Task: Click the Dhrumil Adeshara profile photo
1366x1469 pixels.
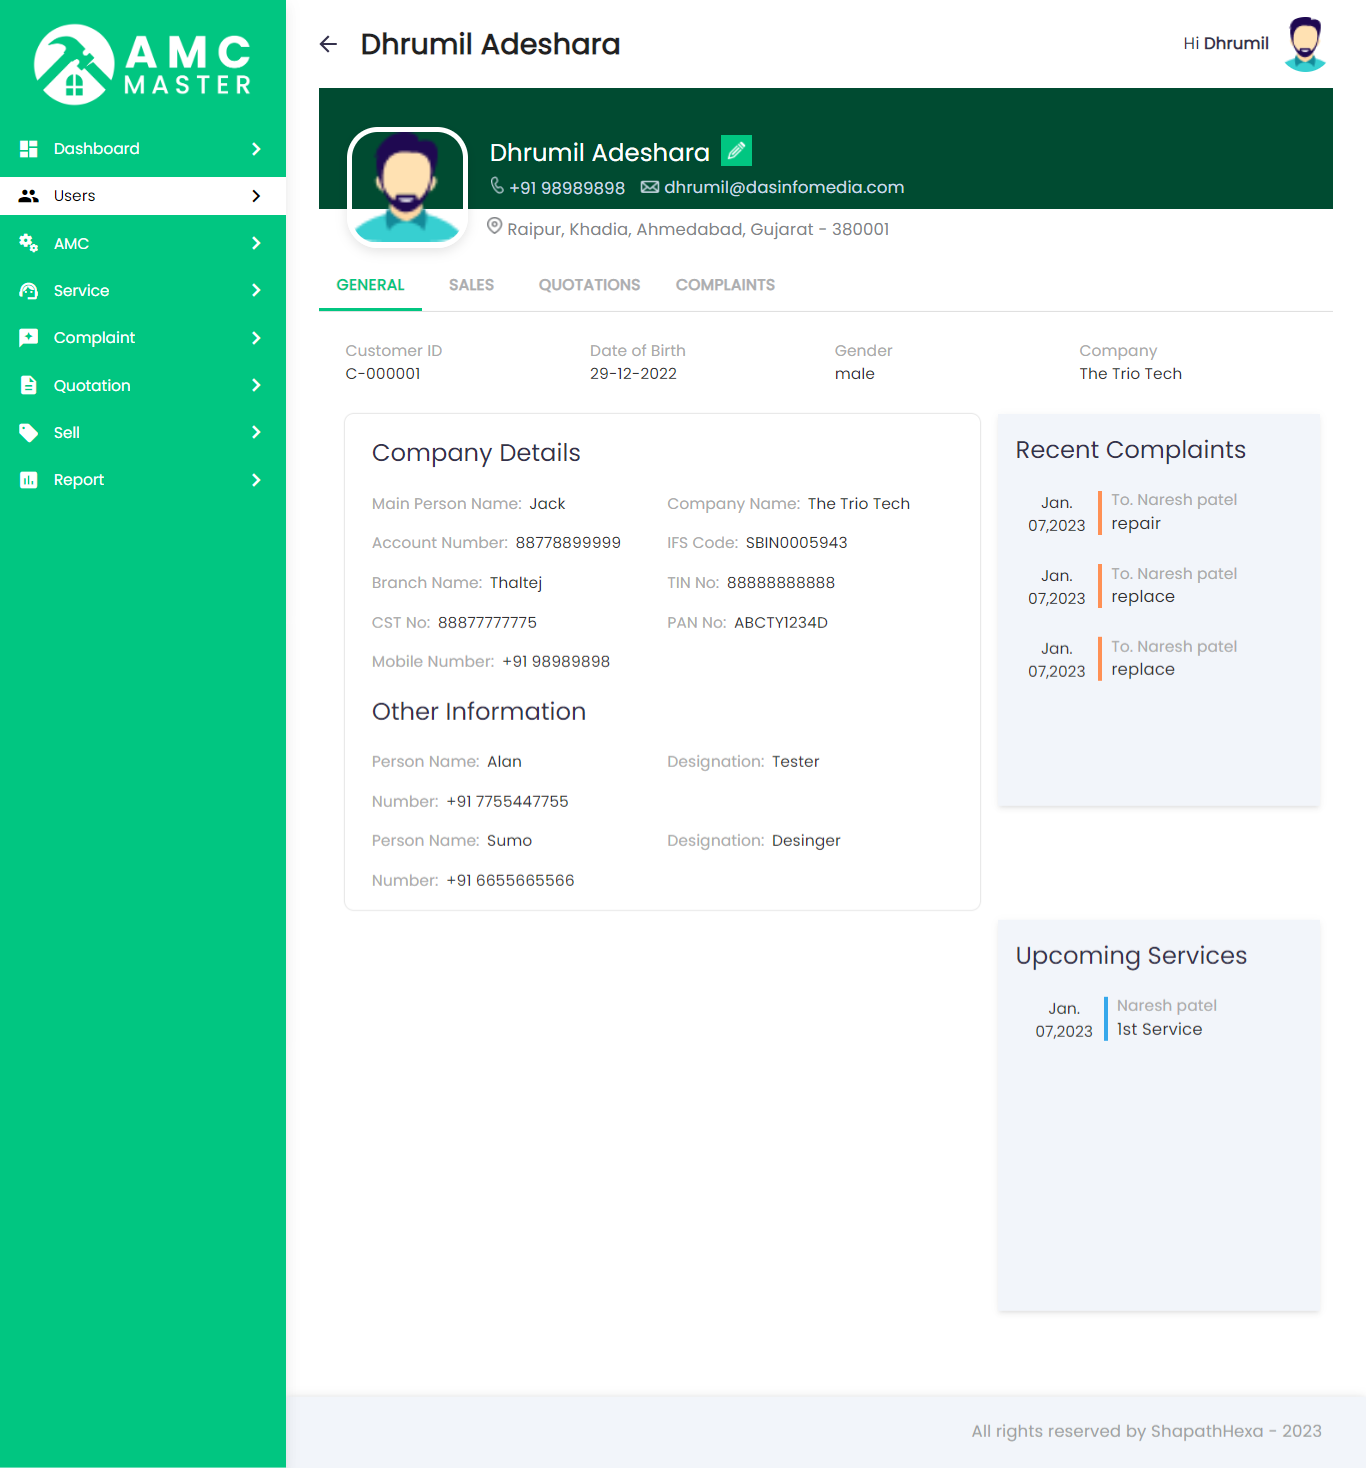Action: click(407, 186)
